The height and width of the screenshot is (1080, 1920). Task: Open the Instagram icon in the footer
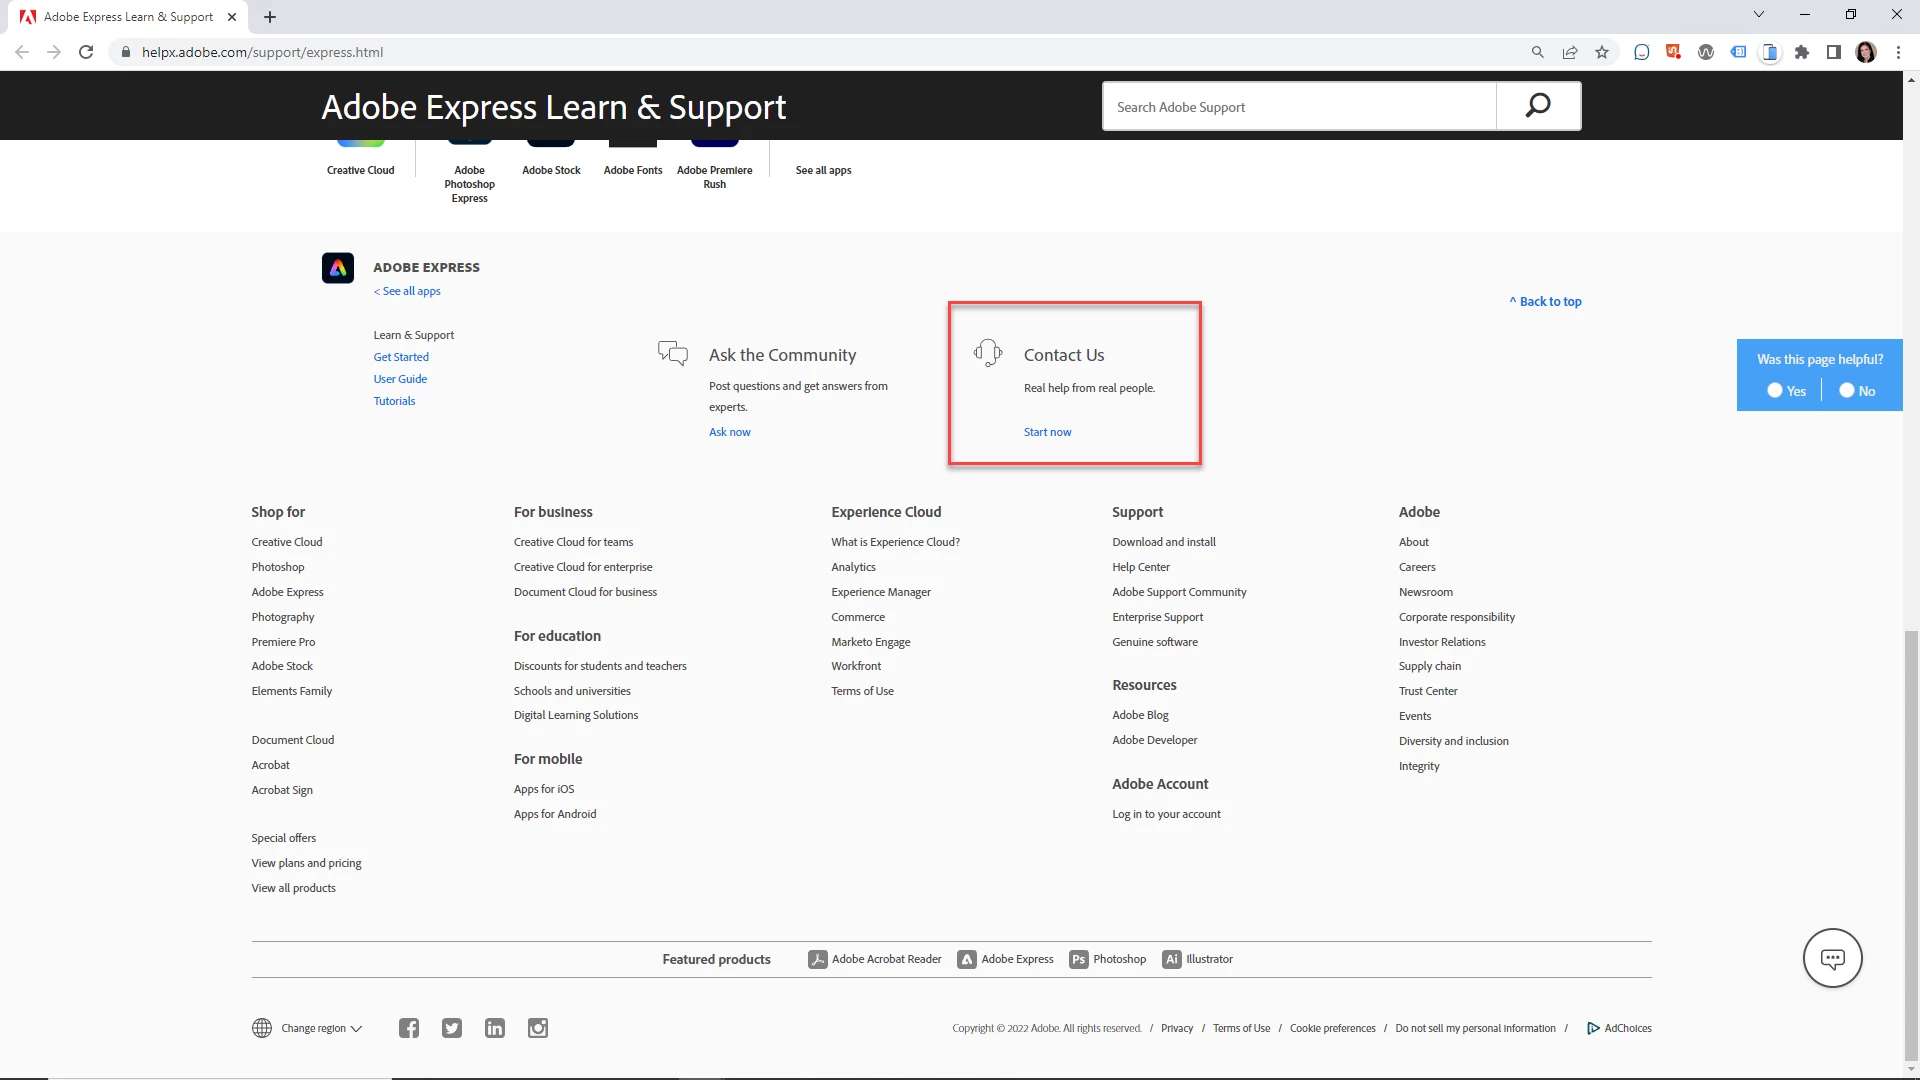[538, 1028]
